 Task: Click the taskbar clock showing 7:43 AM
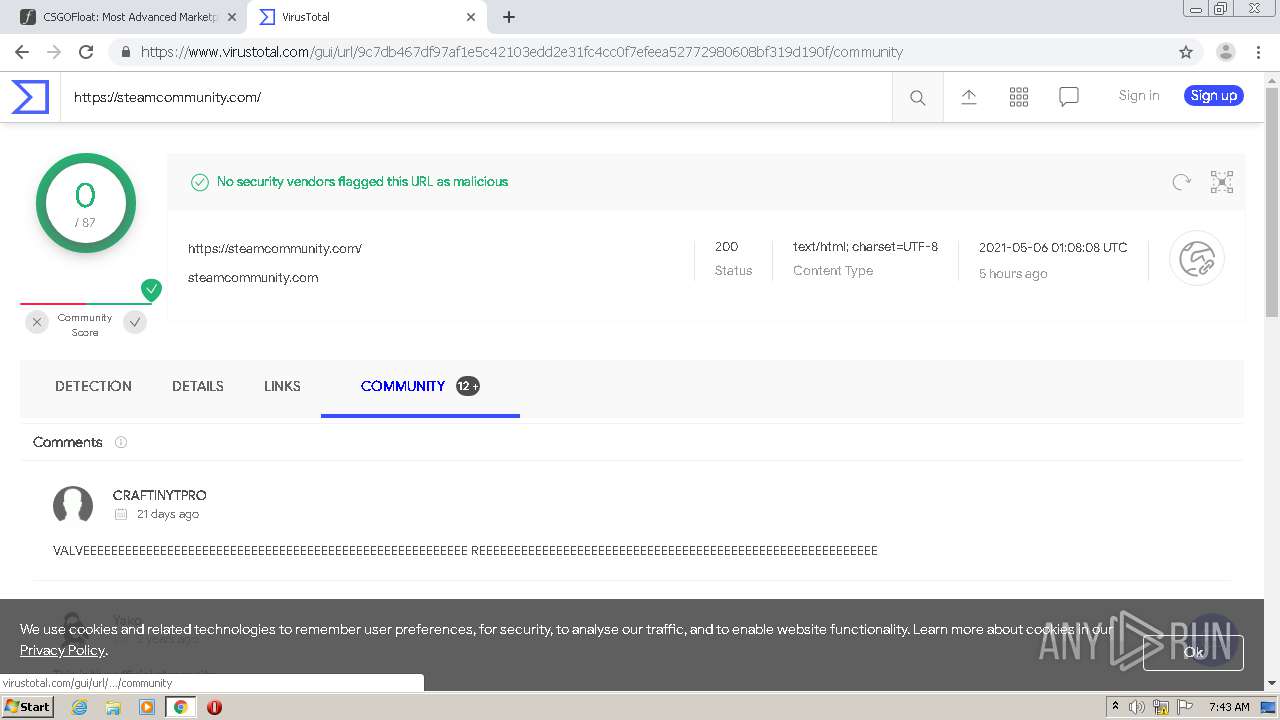click(1229, 707)
